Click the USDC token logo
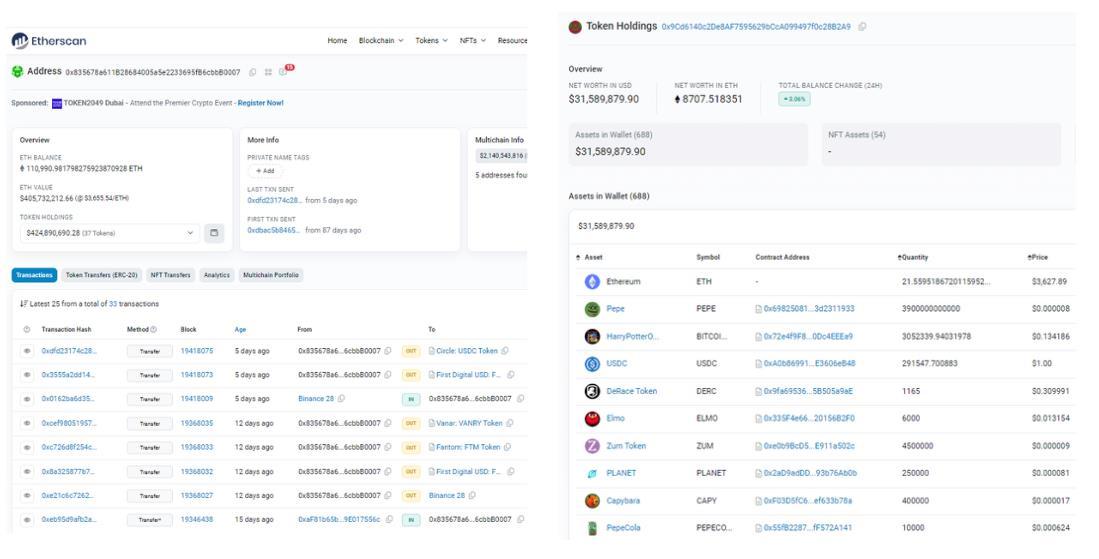This screenshot has height=559, width=1099. click(592, 364)
